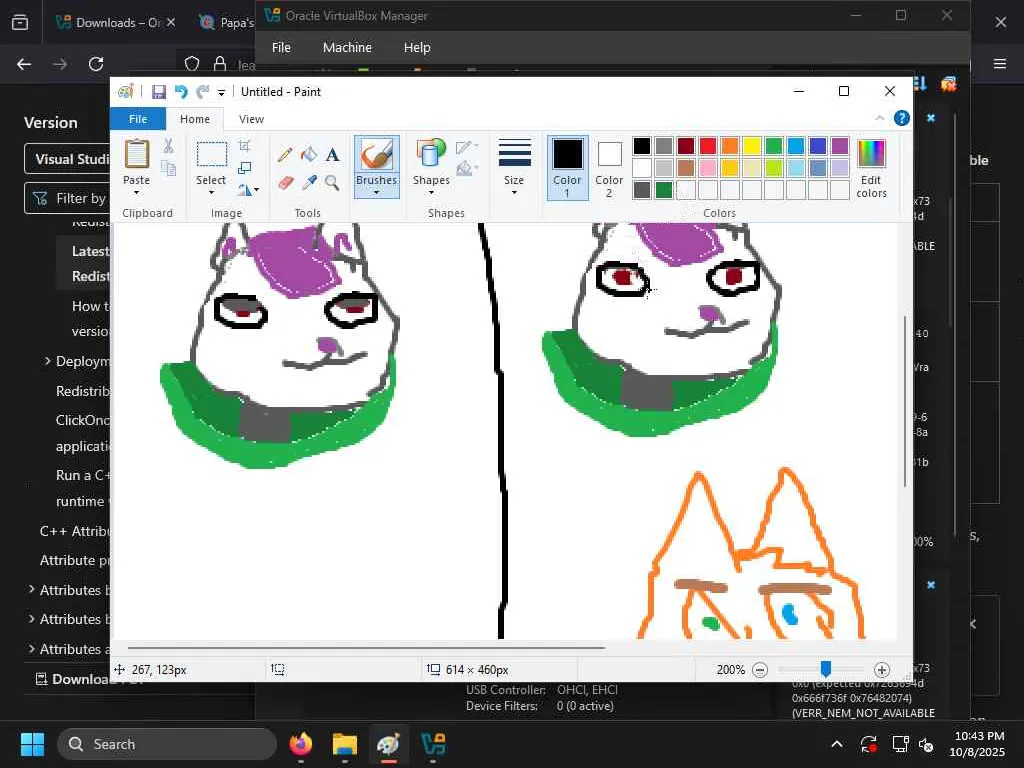Select Color 1 button
This screenshot has width=1024, height=768.
(x=567, y=168)
